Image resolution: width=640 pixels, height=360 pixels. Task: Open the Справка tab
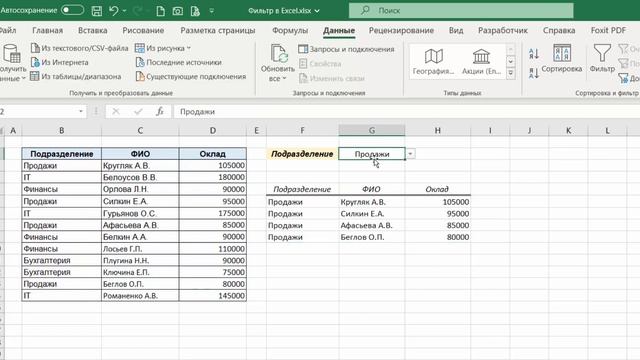[x=559, y=30]
